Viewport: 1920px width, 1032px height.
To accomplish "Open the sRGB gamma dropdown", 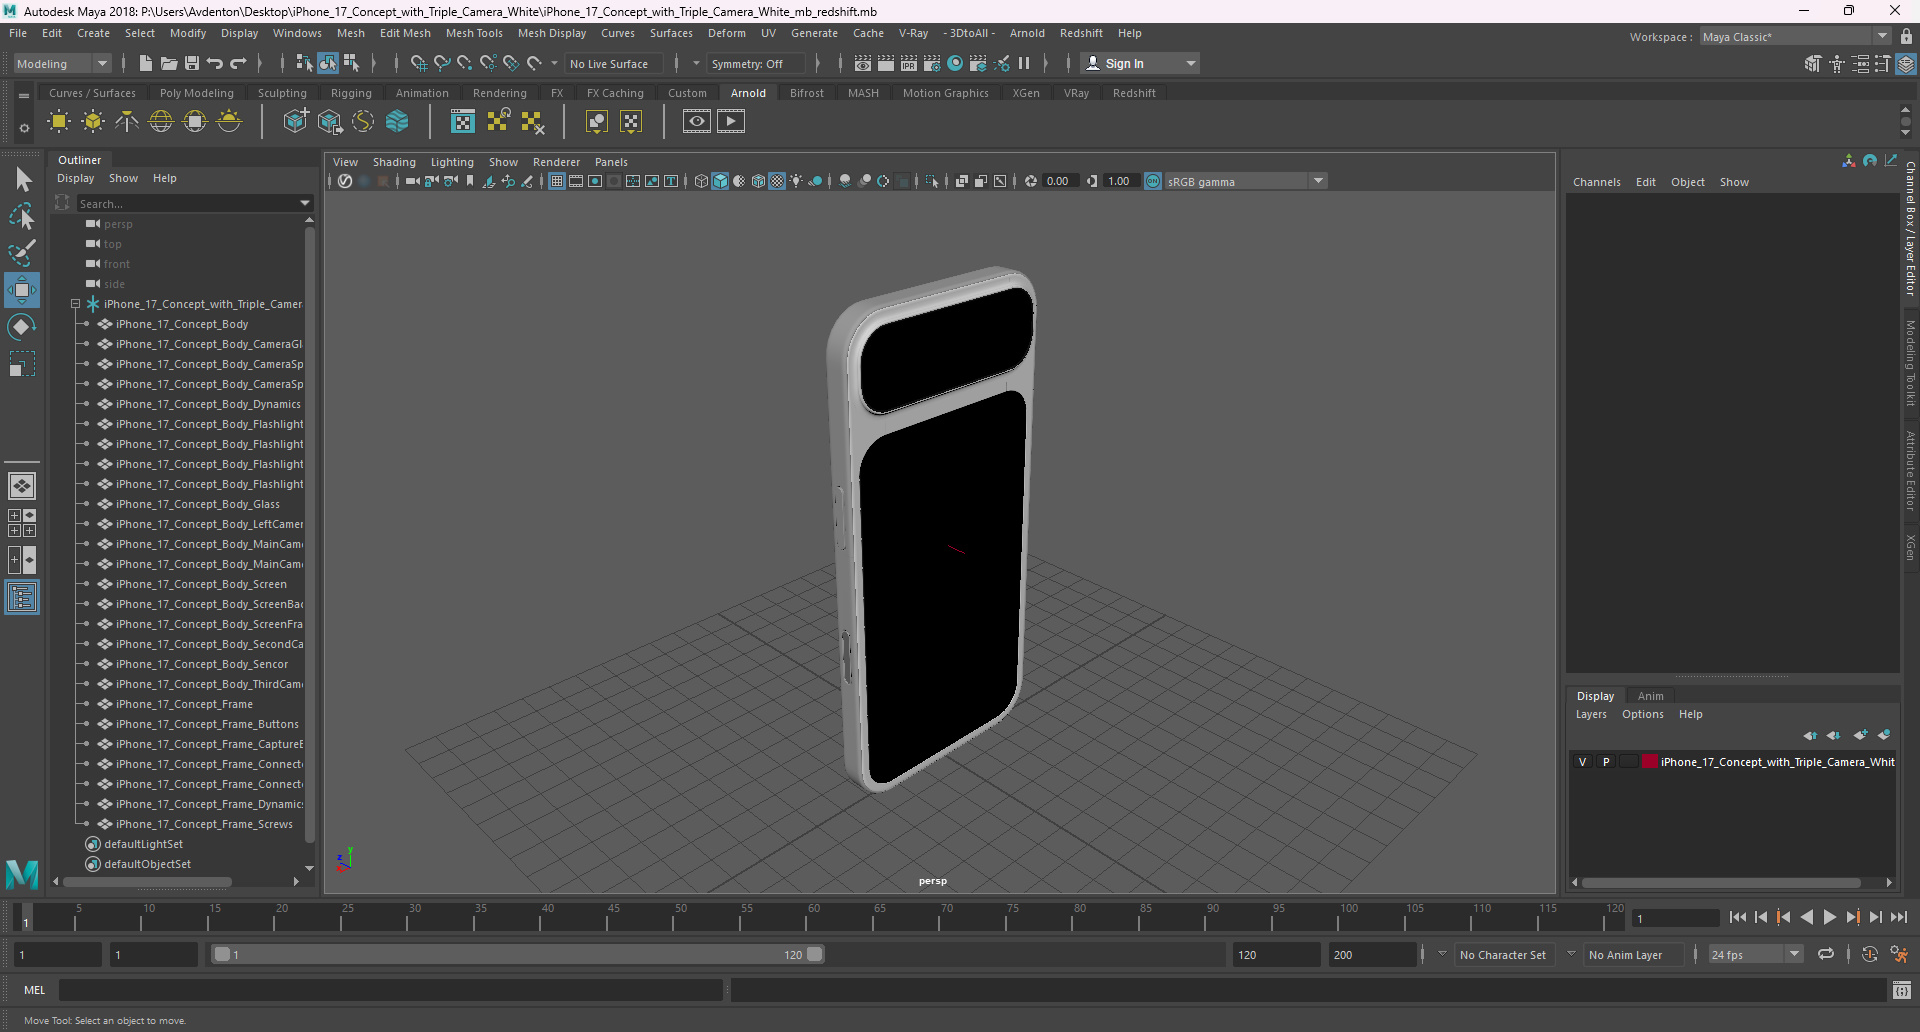I will click(x=1246, y=181).
